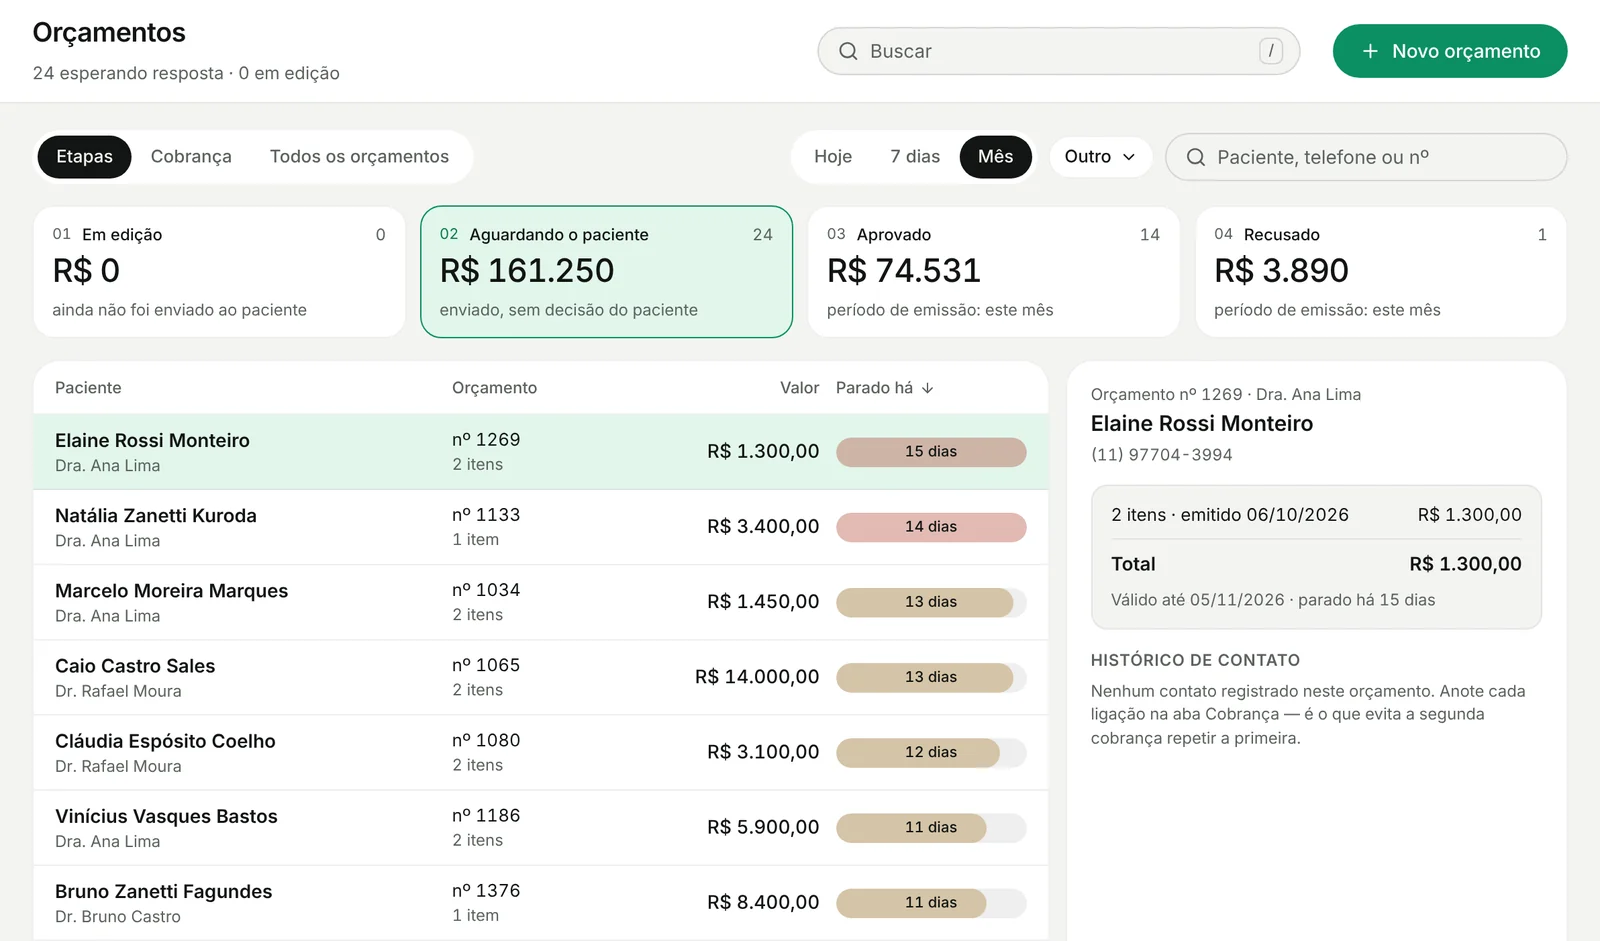Open Cláudia Espósito Coelho budget row
1600x941 pixels.
(x=541, y=752)
